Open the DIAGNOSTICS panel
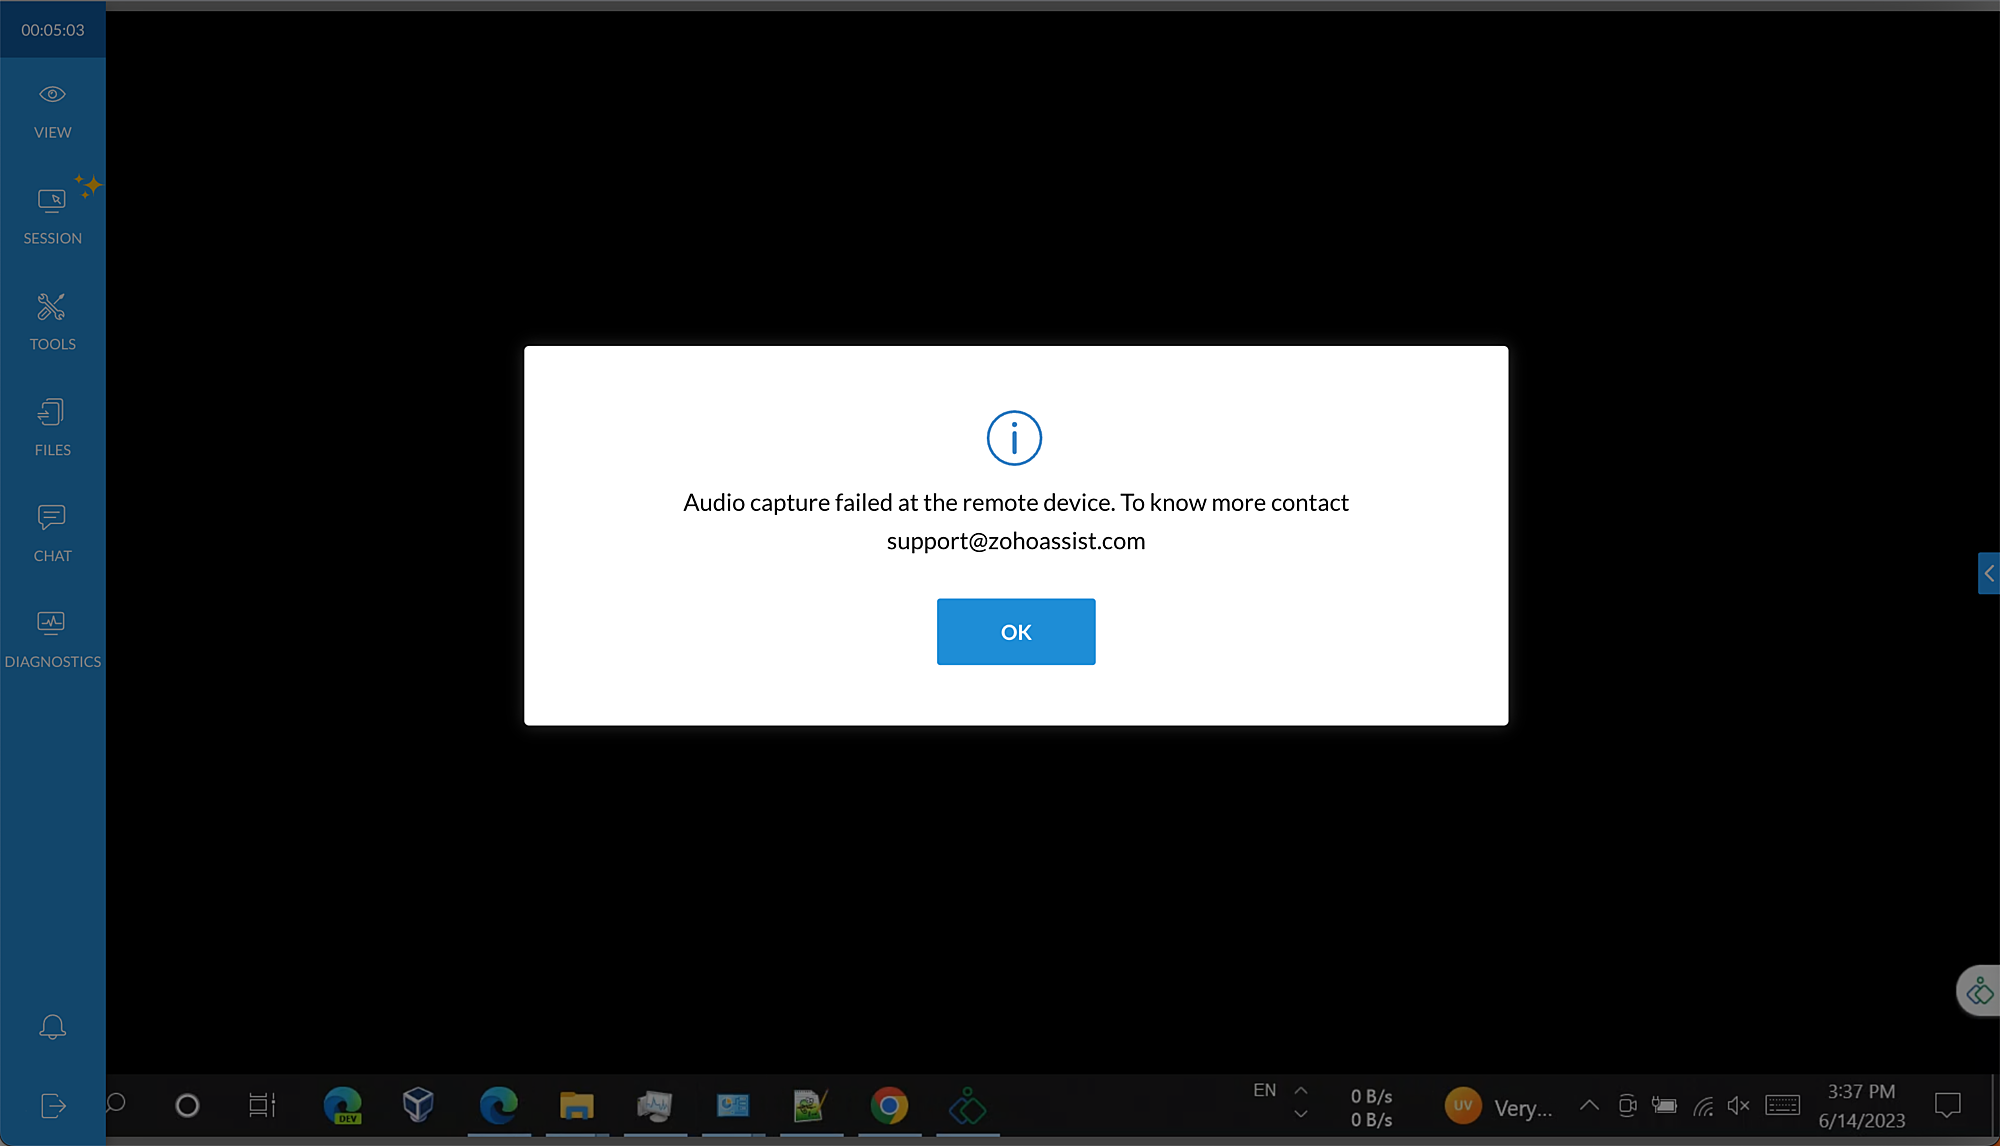Image resolution: width=2000 pixels, height=1146 pixels. (52, 640)
